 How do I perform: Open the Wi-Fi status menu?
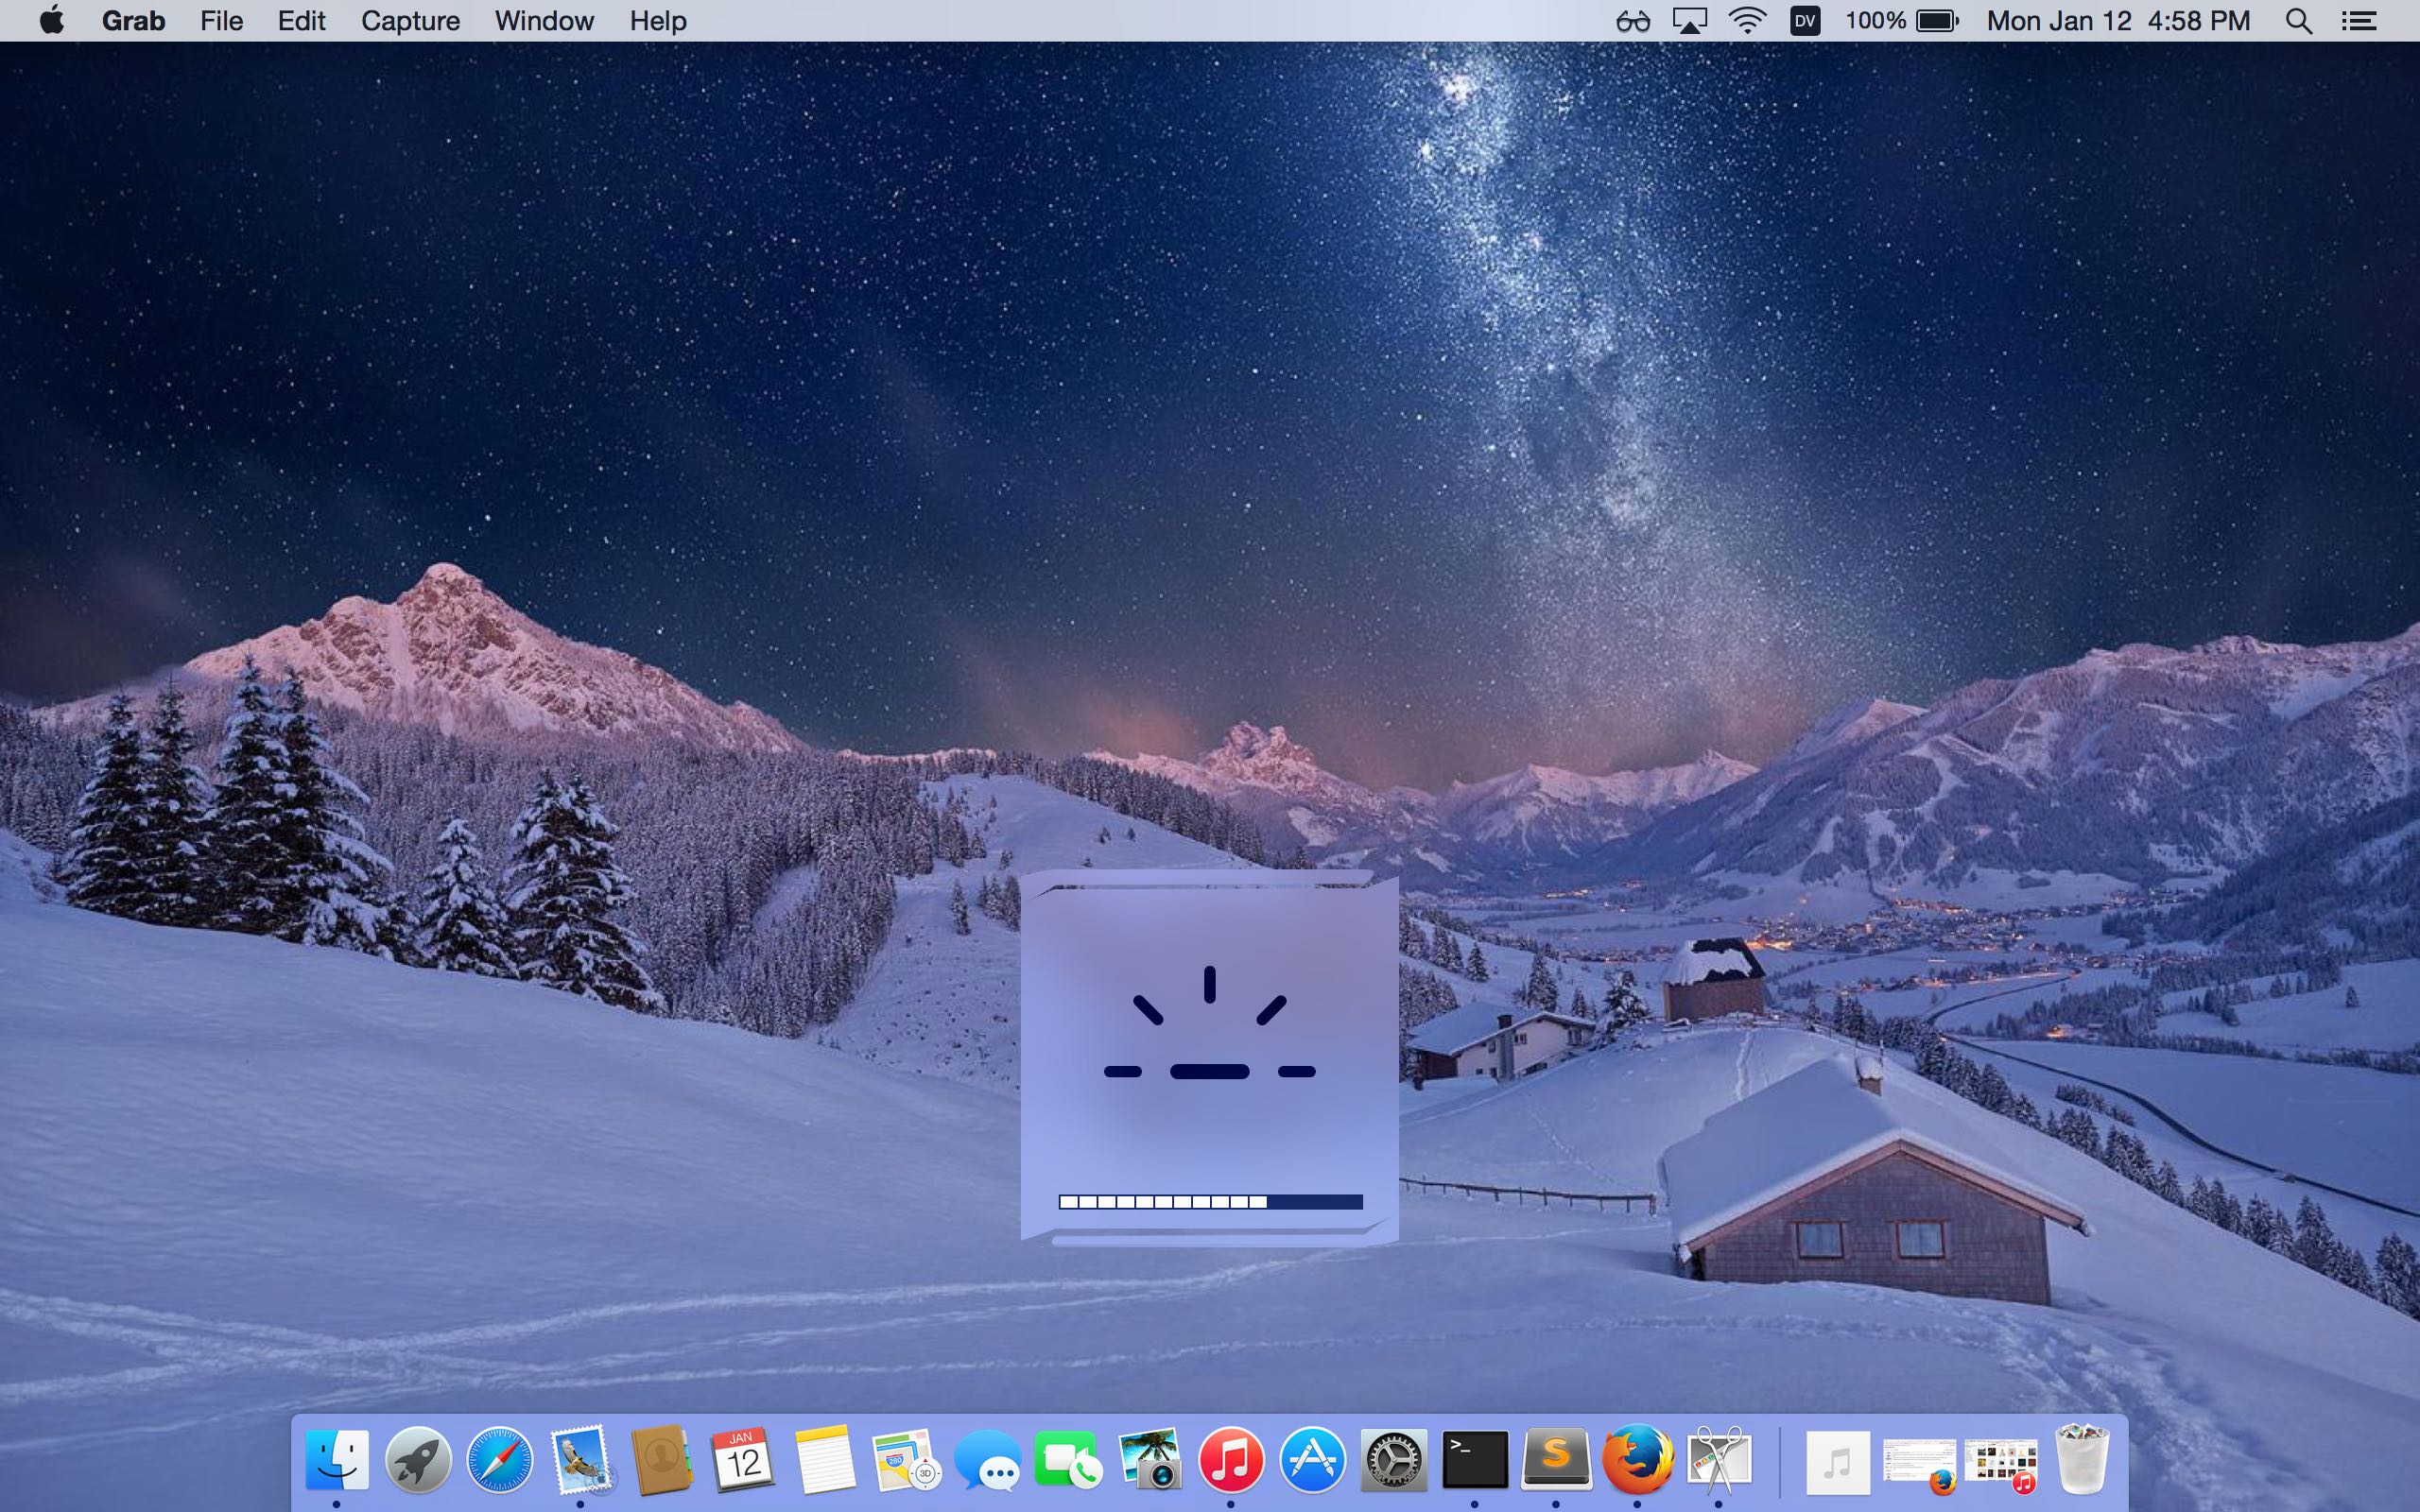coord(1746,21)
